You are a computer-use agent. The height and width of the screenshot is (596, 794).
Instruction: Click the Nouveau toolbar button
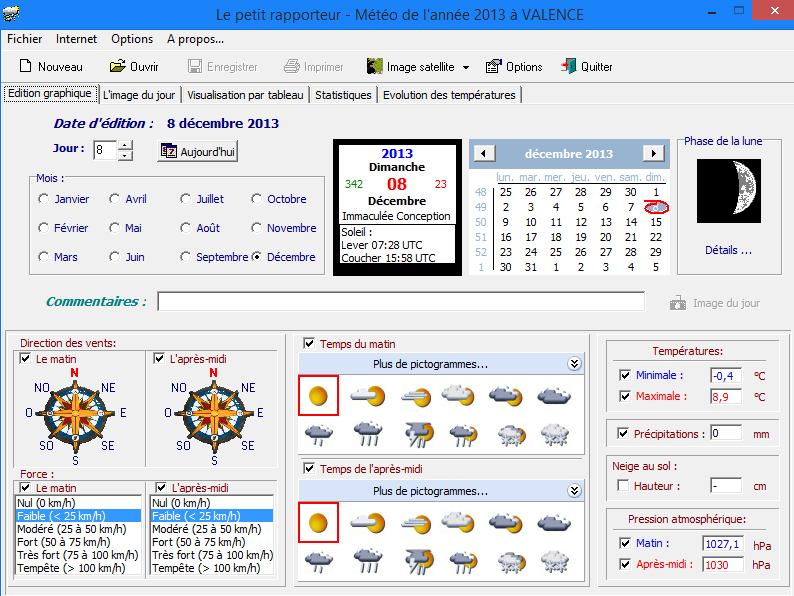click(51, 67)
